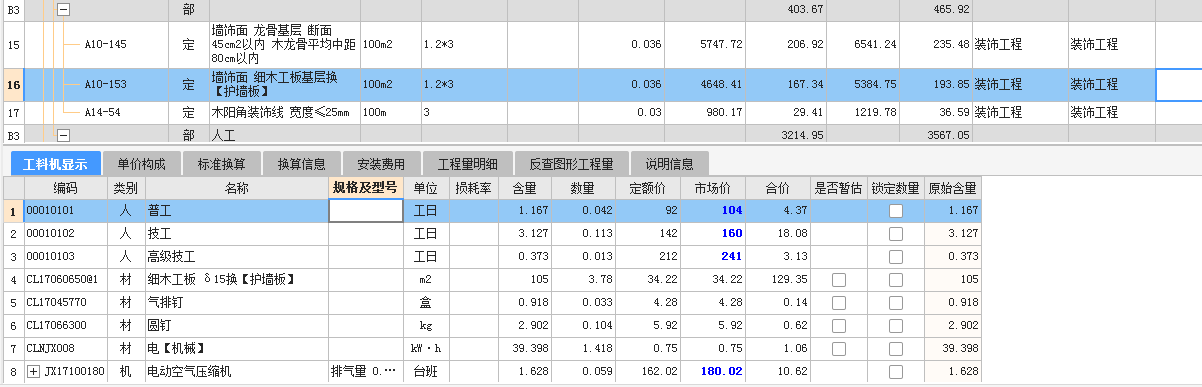Screen dimensions: 1202x387
Task: Click code cell CL17045770
Action: tap(65, 302)
